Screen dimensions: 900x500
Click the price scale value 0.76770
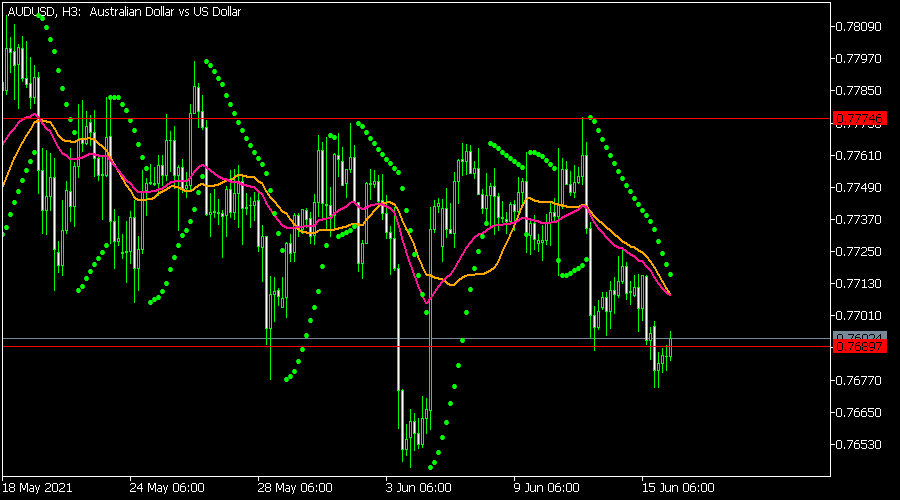click(858, 381)
